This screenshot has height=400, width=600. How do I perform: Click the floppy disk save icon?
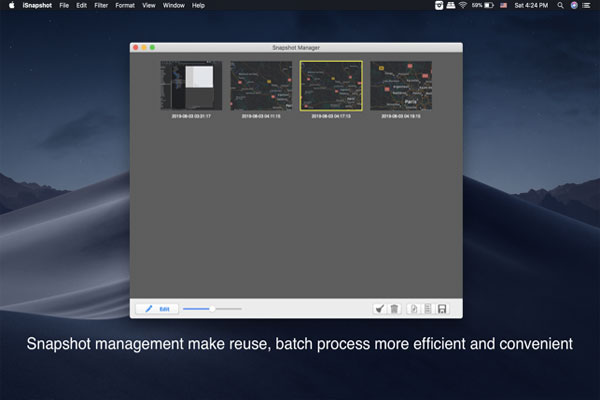click(443, 309)
